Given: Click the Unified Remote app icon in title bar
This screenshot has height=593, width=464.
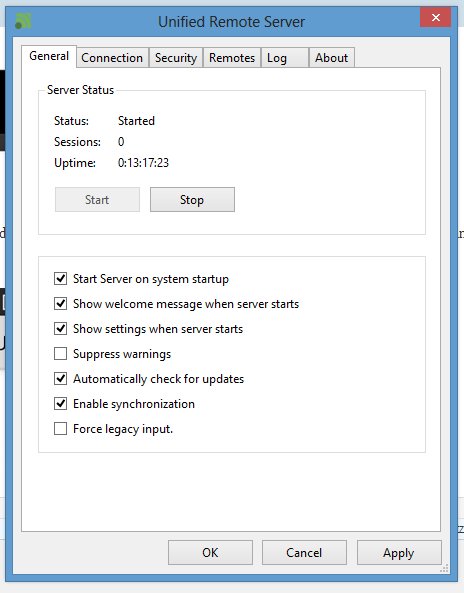Looking at the screenshot, I should click(23, 21).
